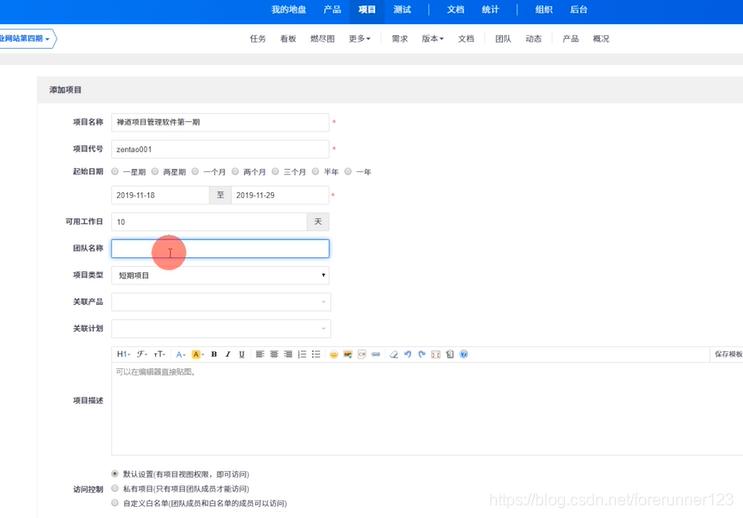Open the H1 heading format menu
Image resolution: width=743 pixels, height=518 pixels.
pyautogui.click(x=123, y=354)
